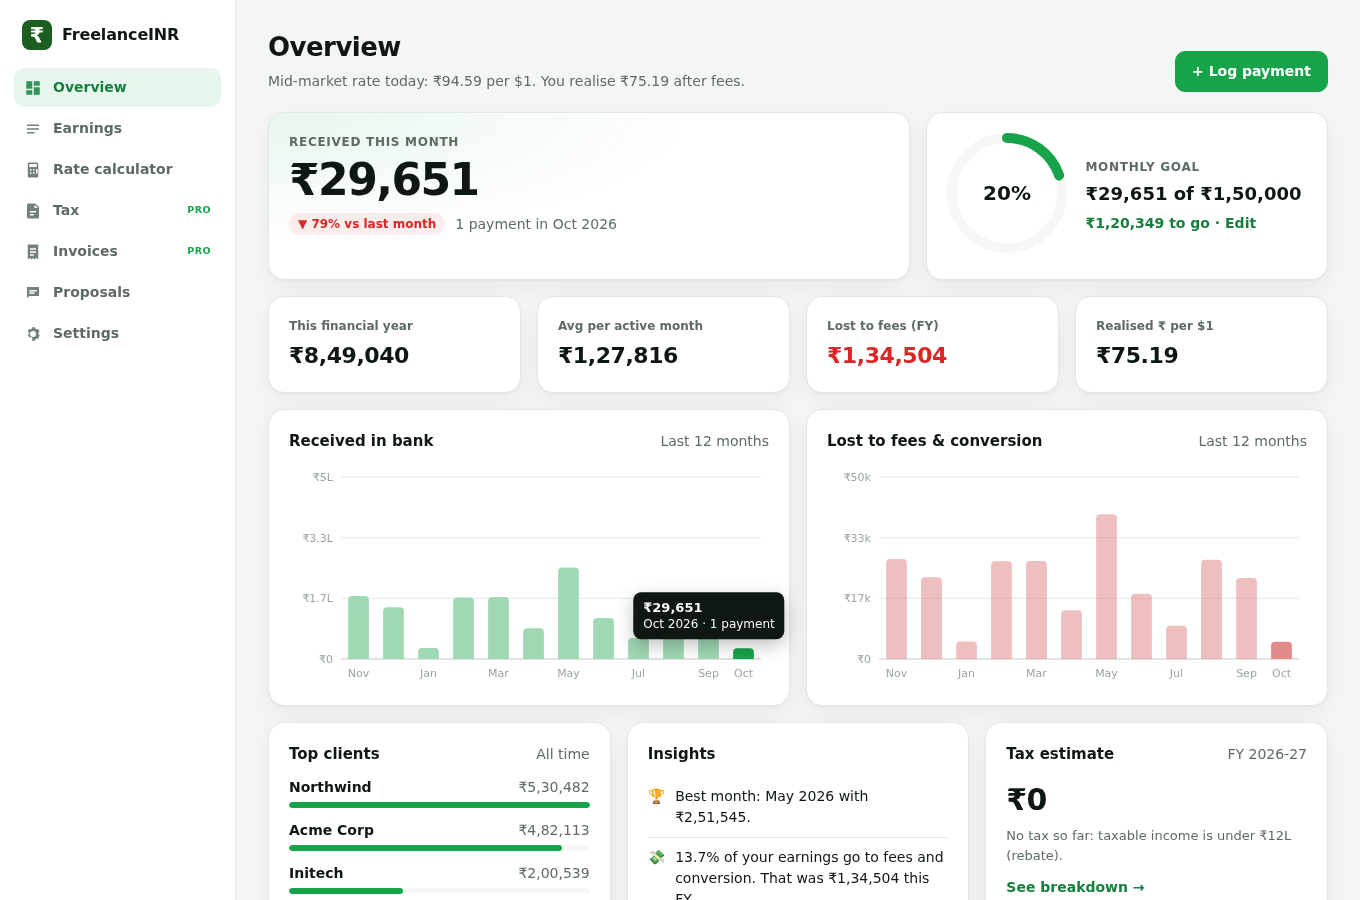Image resolution: width=1360 pixels, height=900 pixels.
Task: Click the Invoices receipt icon
Action: tap(33, 252)
